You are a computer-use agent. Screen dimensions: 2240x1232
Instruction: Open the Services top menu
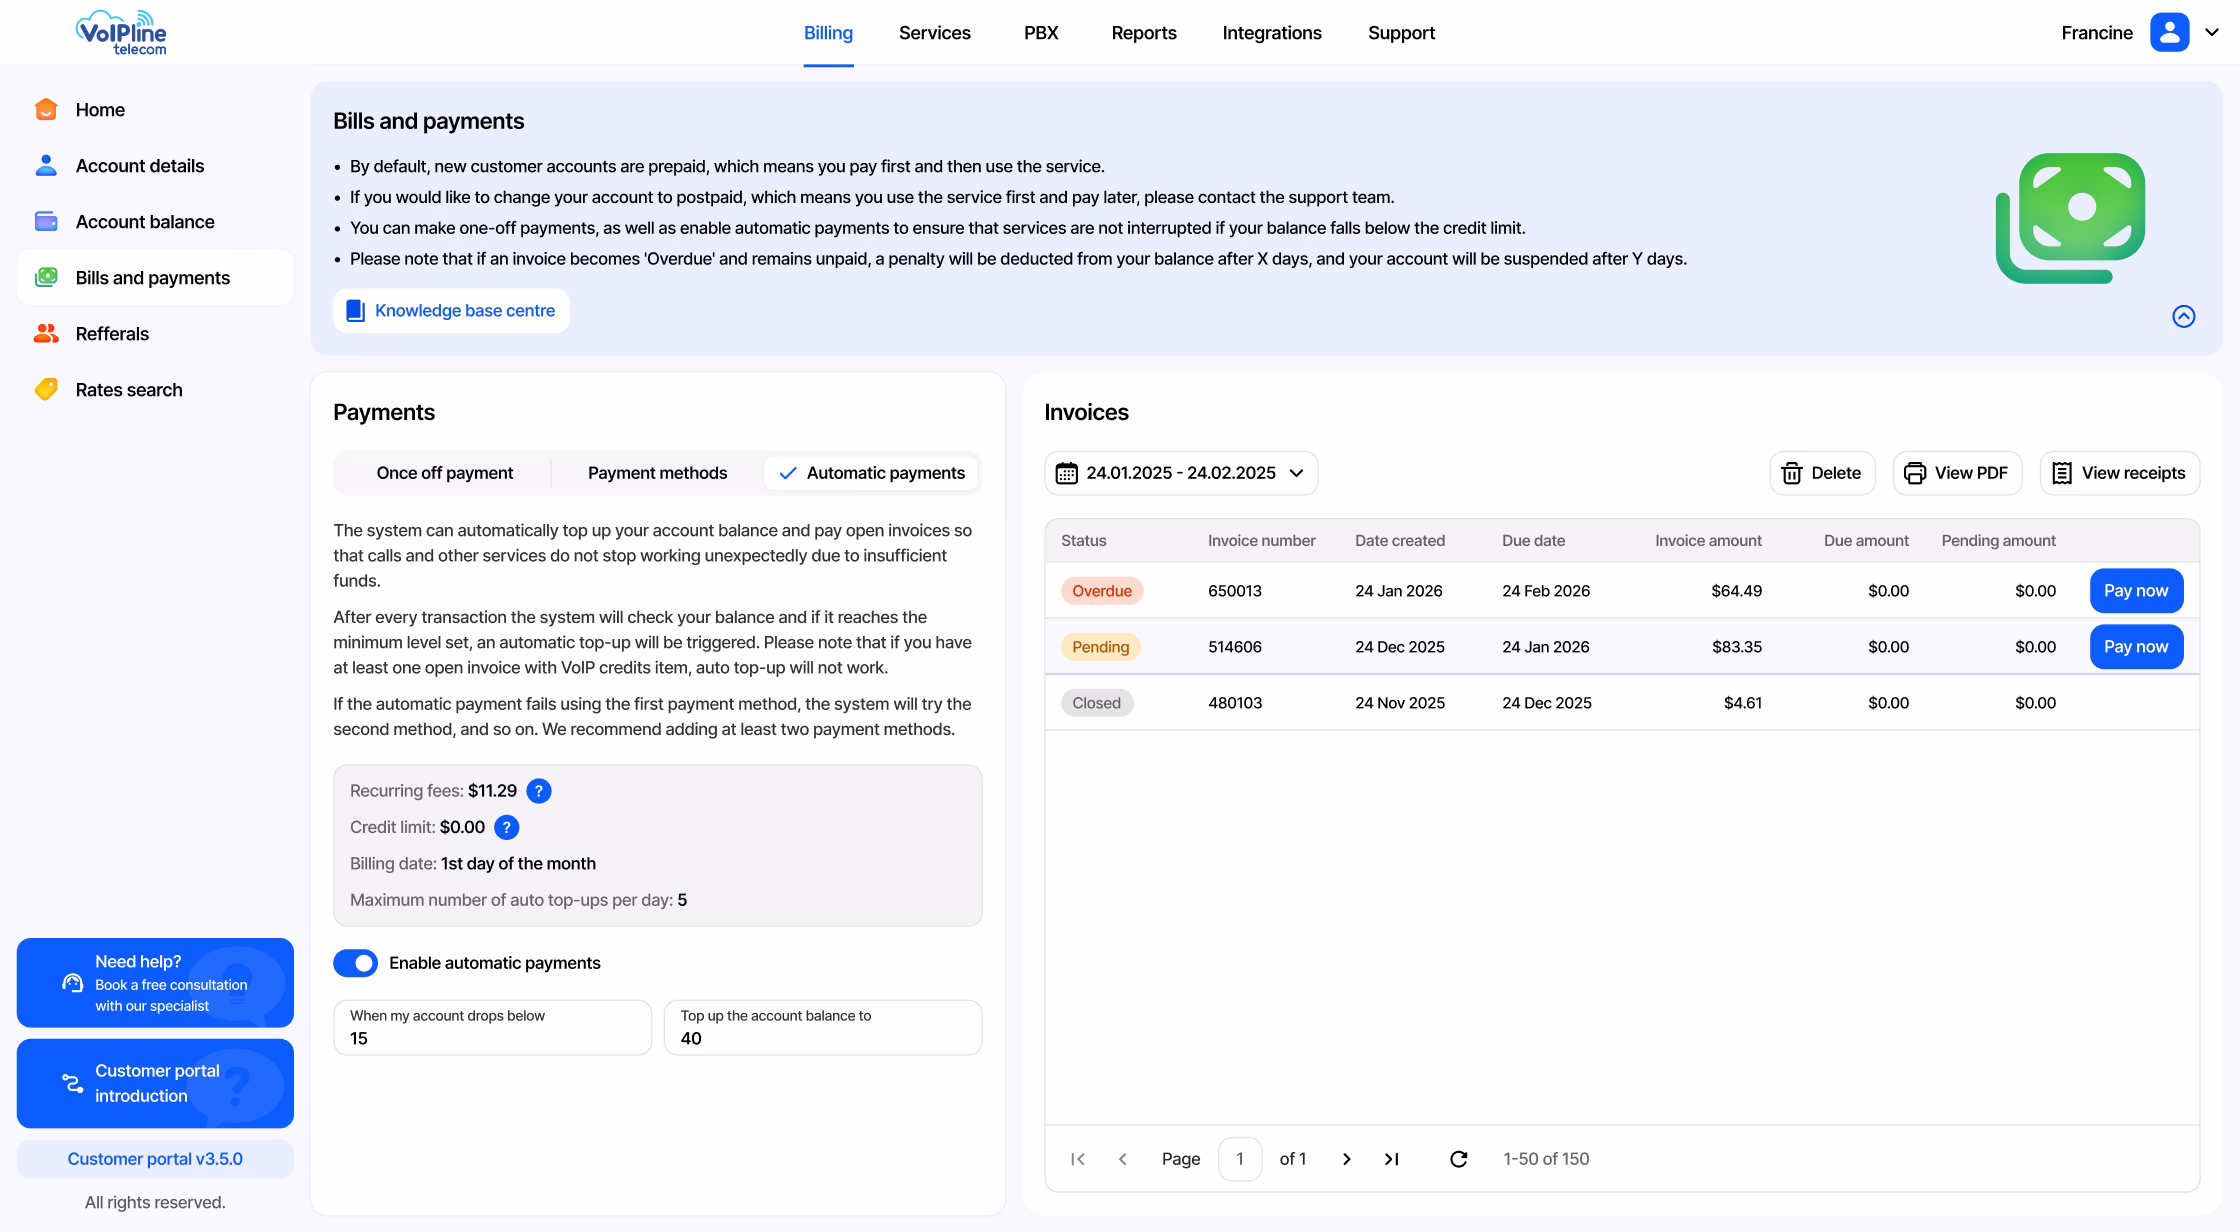(x=934, y=33)
